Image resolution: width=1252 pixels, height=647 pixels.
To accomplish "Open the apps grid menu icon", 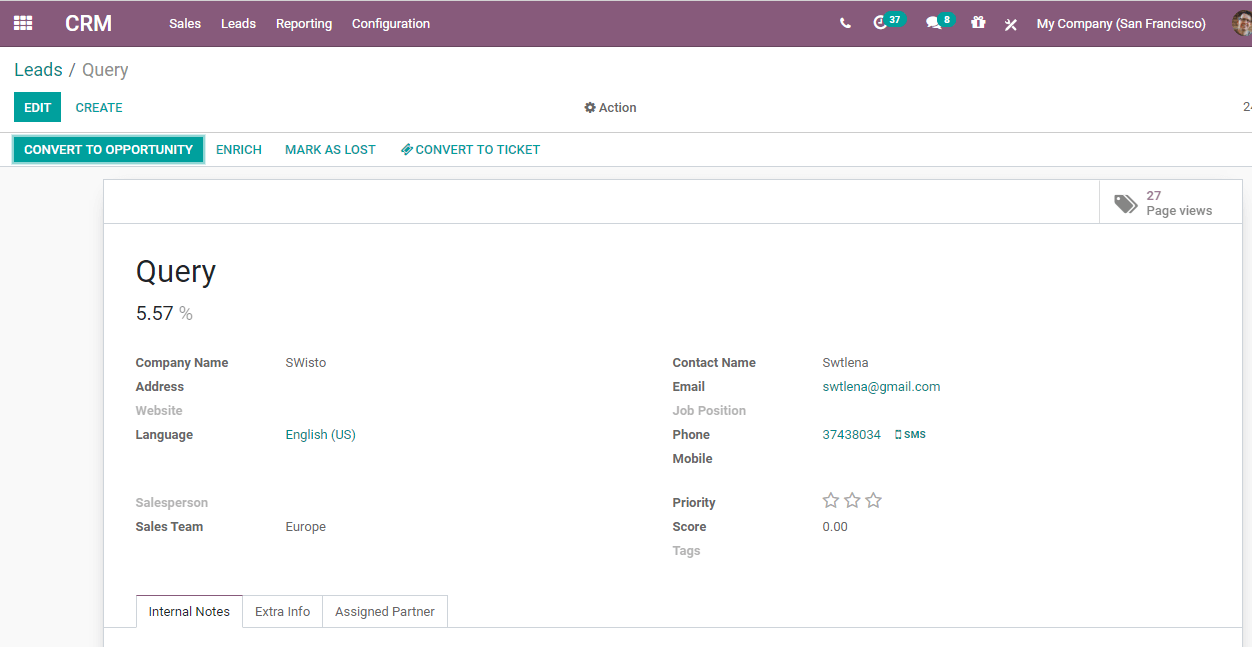I will pos(23,23).
